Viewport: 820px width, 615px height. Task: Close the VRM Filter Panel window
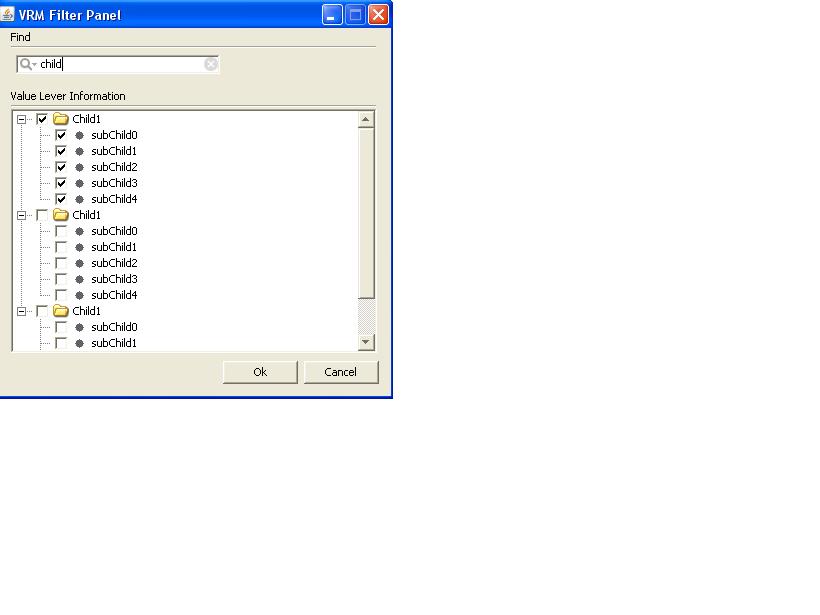pyautogui.click(x=378, y=15)
